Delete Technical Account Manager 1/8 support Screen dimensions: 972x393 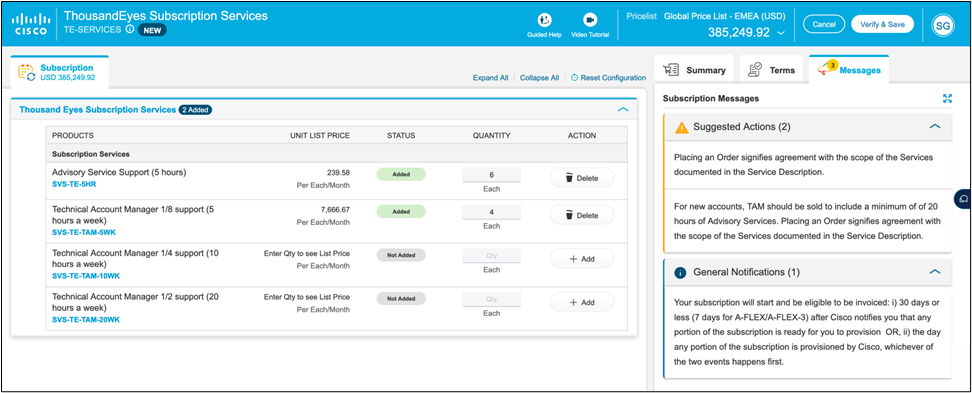(582, 215)
